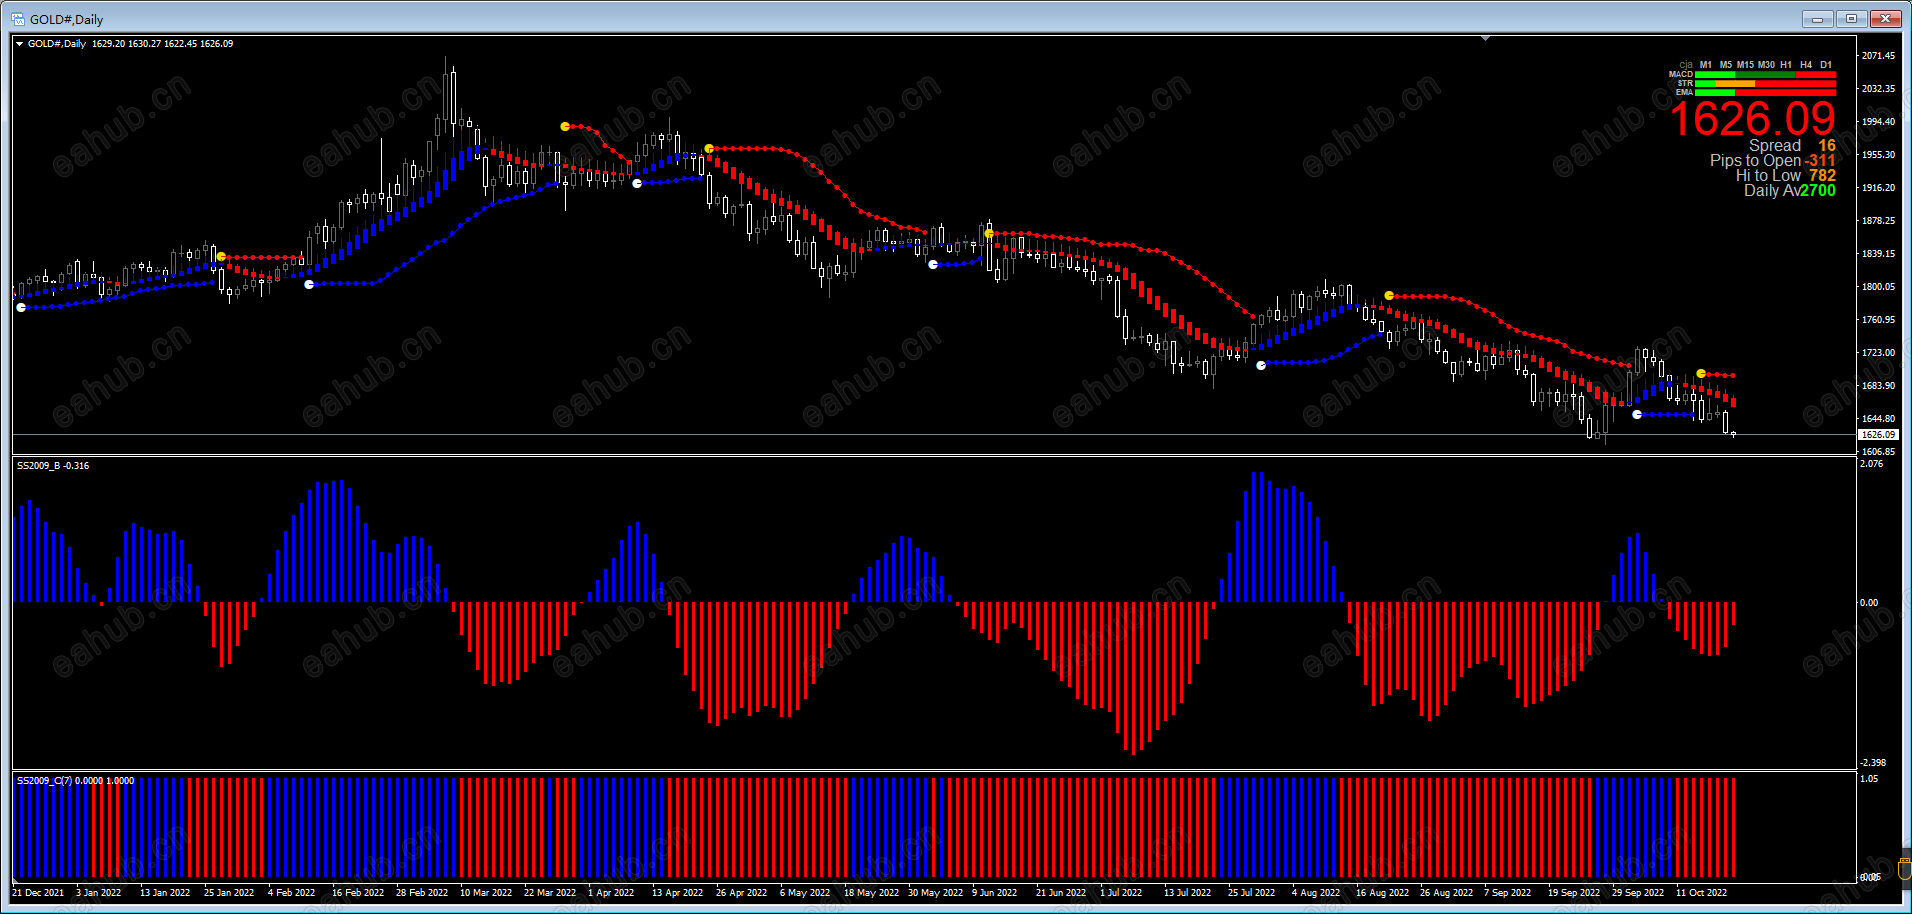Screen dimensions: 1912x914
Task: Click the STR row label
Action: coord(1685,83)
